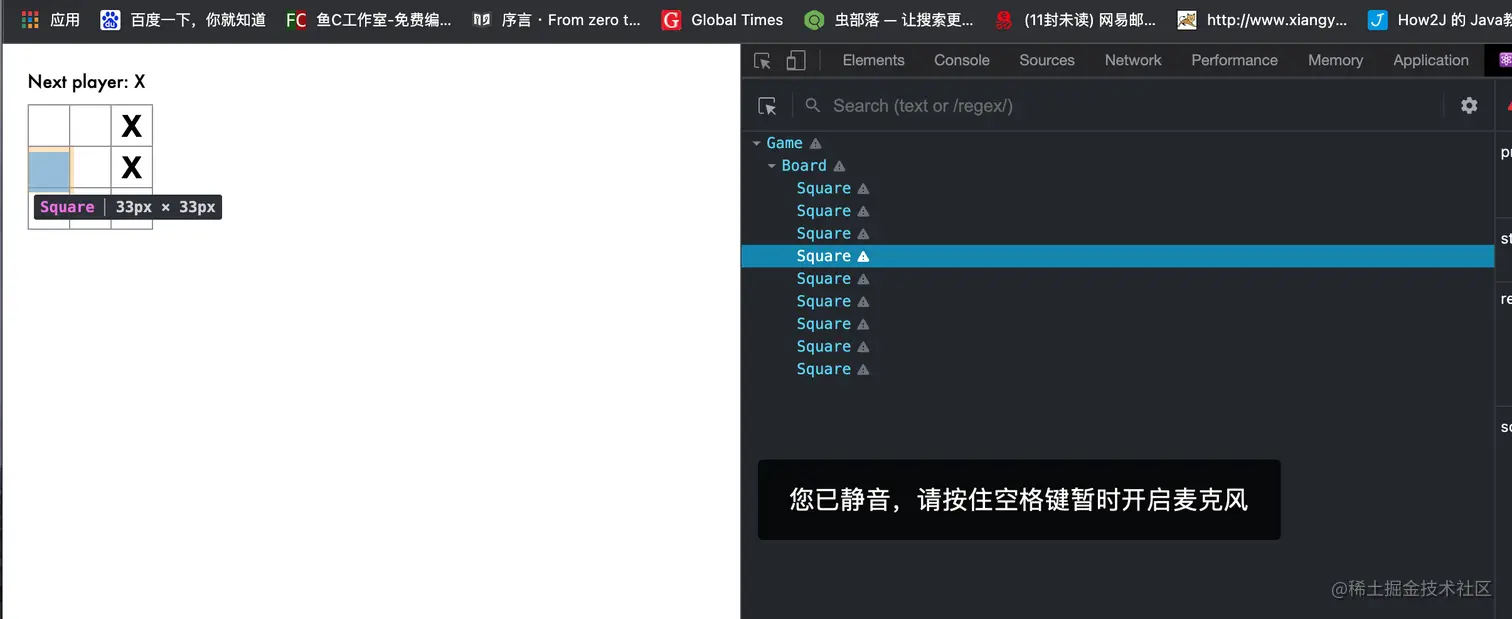
Task: Collapse the Board component tree
Action: [x=770, y=165]
